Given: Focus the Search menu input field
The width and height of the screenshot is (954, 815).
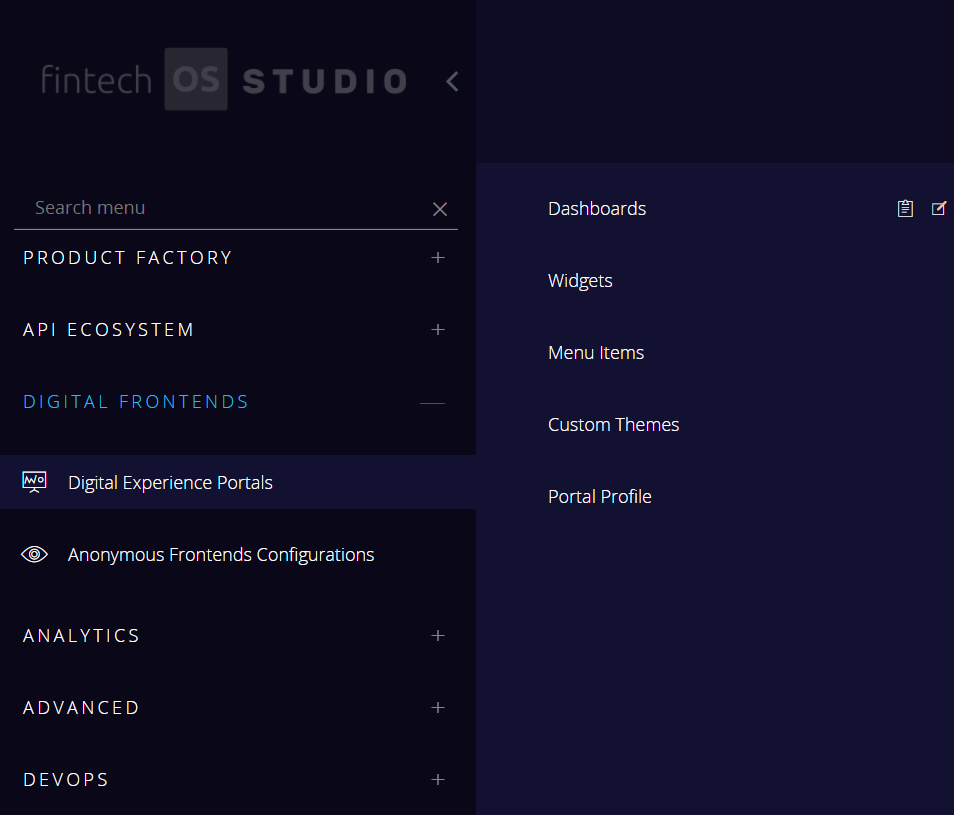Looking at the screenshot, I should pyautogui.click(x=220, y=208).
